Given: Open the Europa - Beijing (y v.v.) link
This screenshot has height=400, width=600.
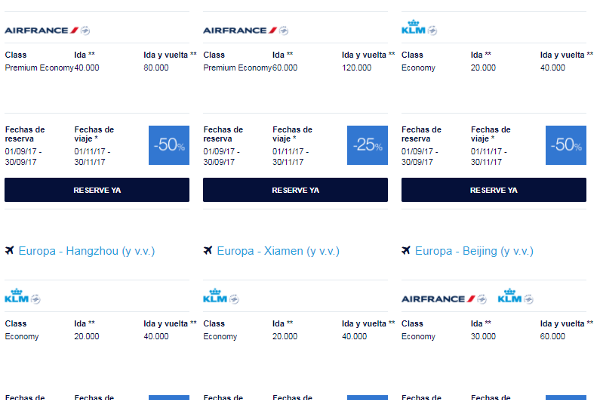Looking at the screenshot, I should coord(474,251).
